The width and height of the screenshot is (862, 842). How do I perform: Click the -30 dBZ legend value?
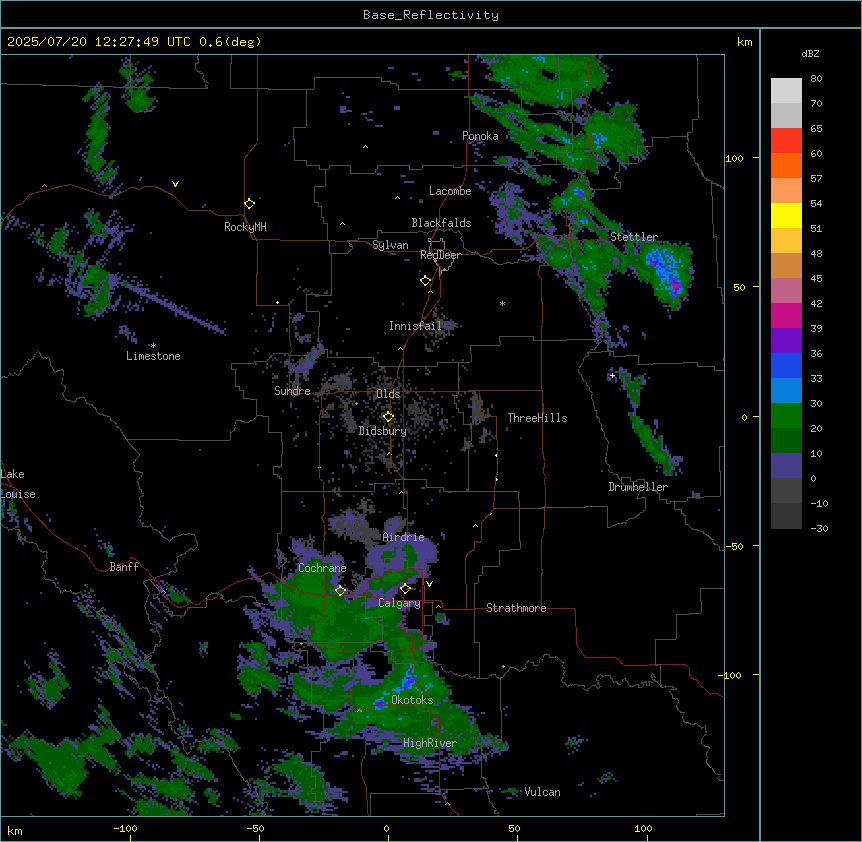tap(819, 528)
